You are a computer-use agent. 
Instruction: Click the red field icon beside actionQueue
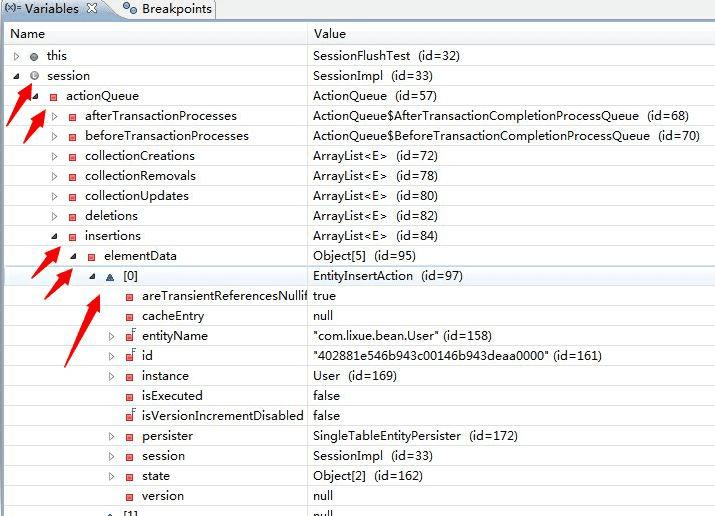tap(53, 97)
